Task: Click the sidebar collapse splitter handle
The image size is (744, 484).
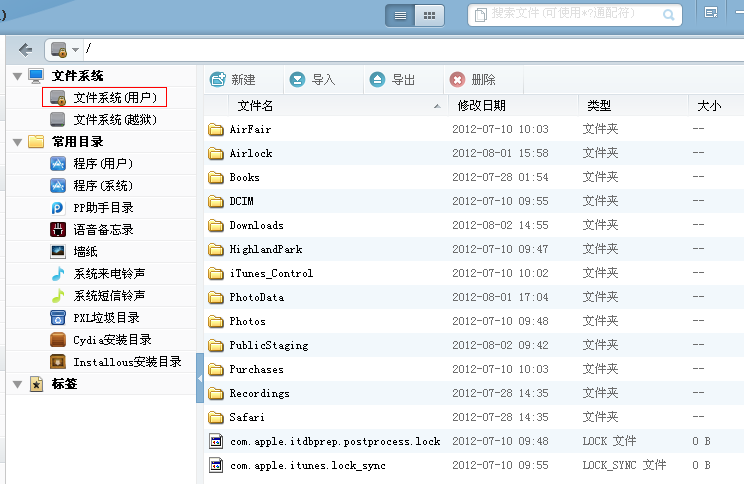Action: [x=199, y=380]
